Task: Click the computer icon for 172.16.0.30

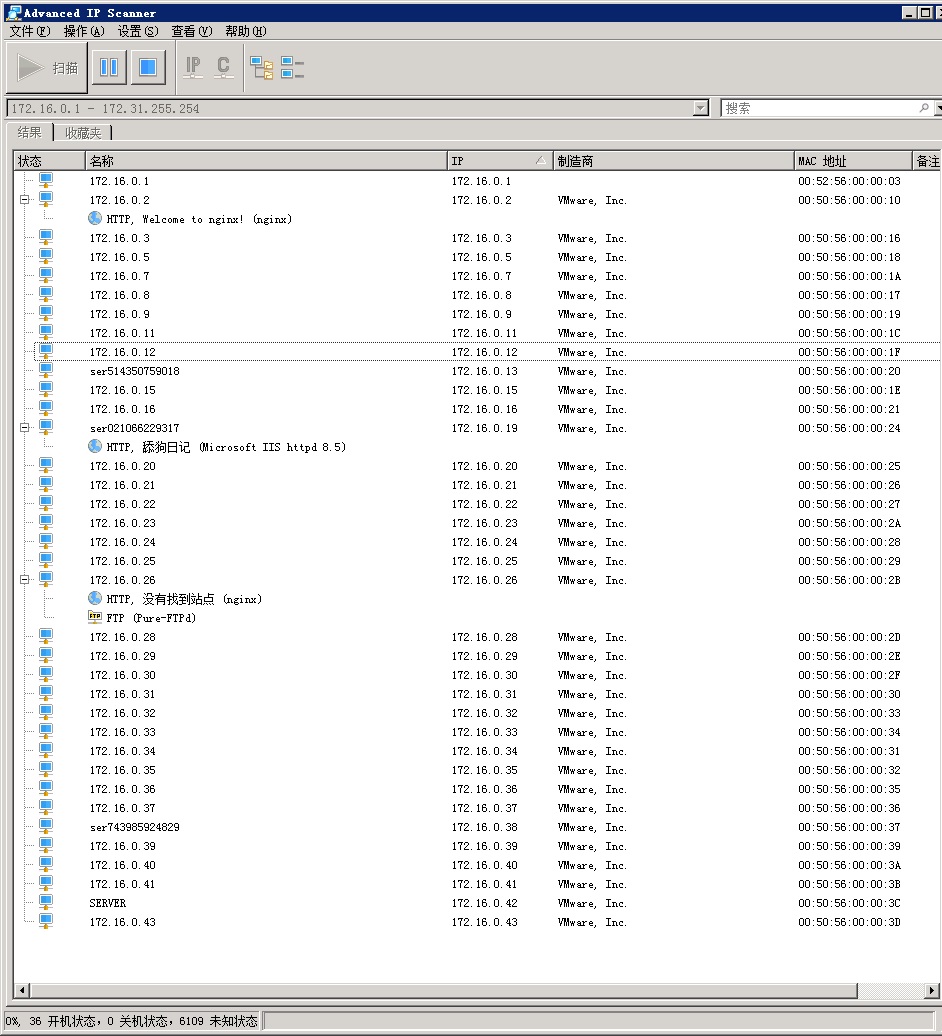Action: (x=46, y=675)
